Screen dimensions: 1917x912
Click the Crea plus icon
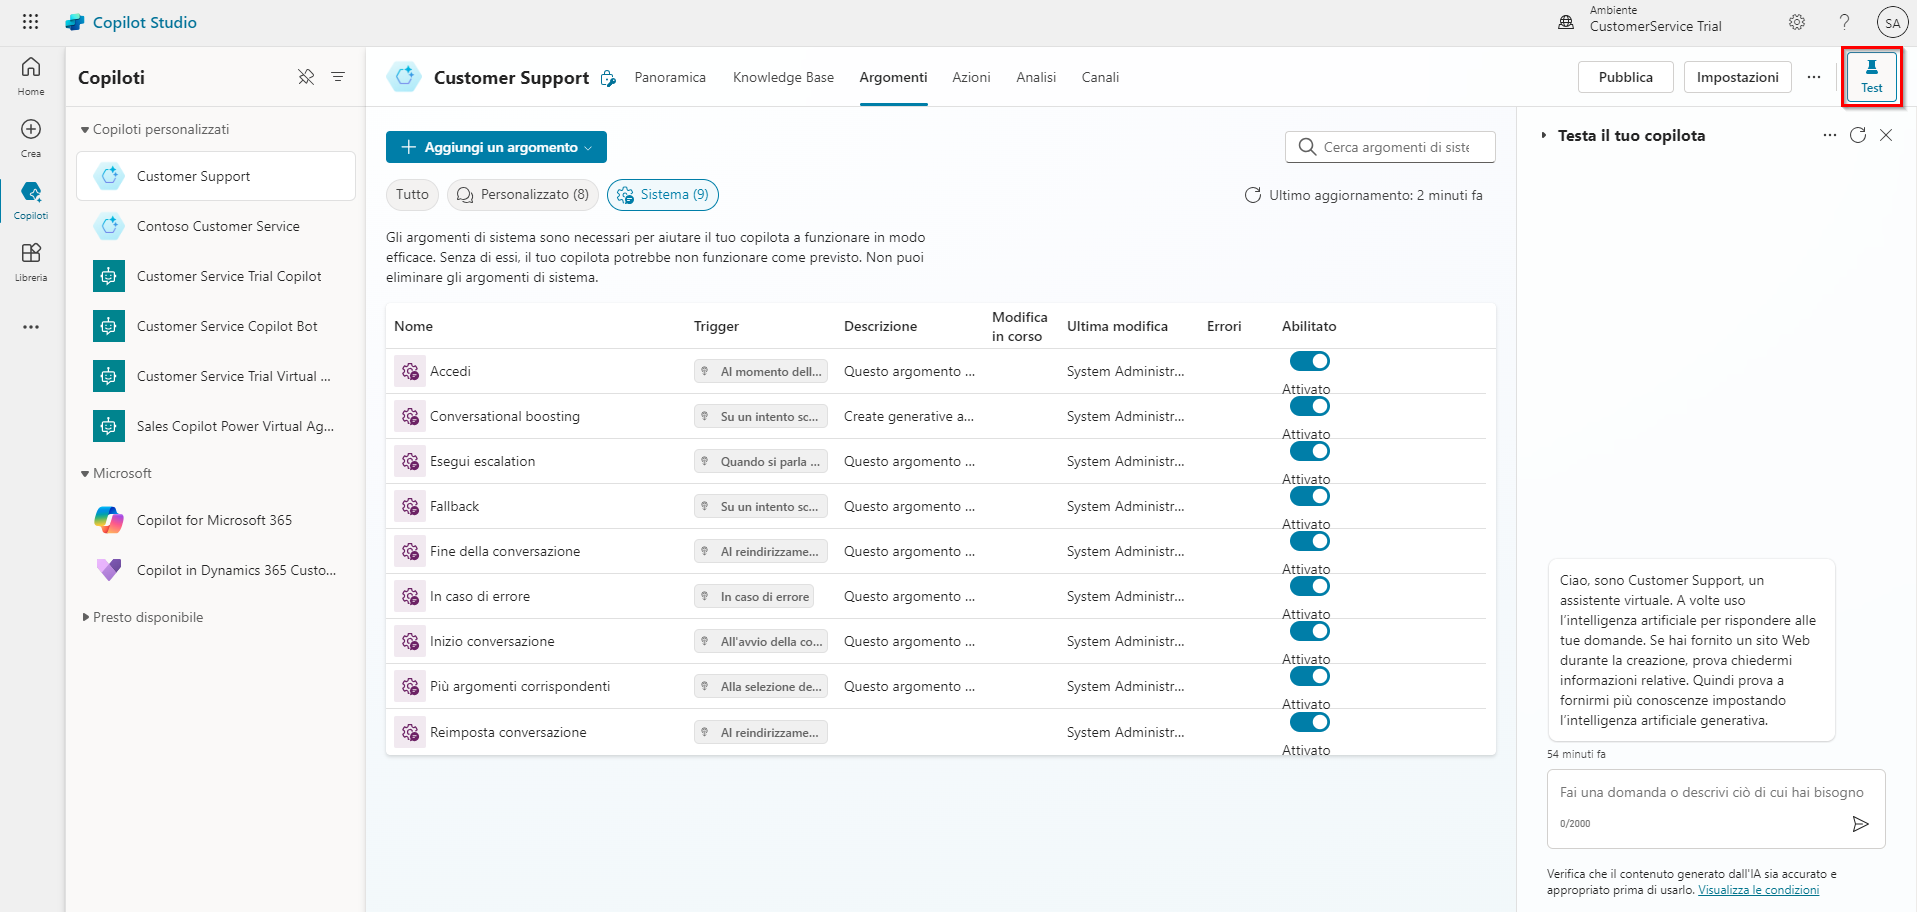point(31,137)
